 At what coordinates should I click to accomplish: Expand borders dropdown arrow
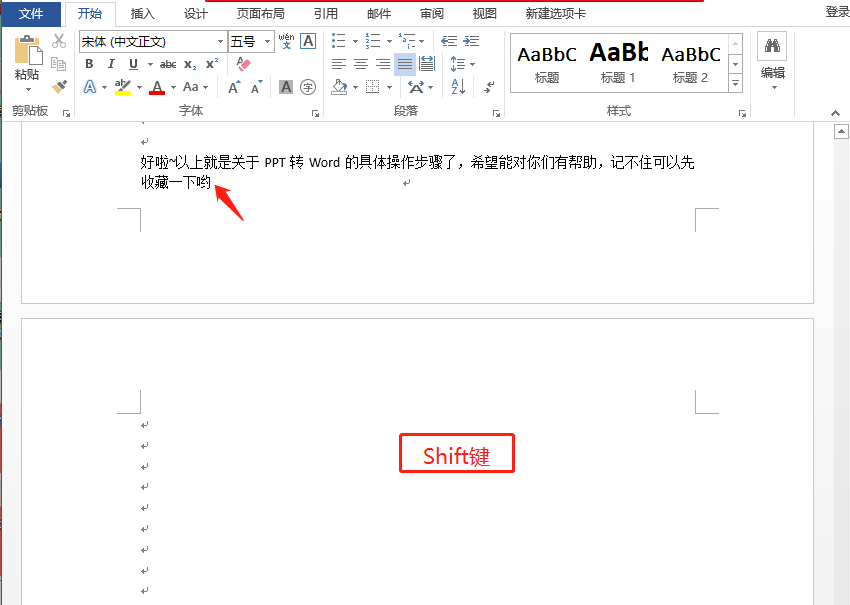(389, 87)
